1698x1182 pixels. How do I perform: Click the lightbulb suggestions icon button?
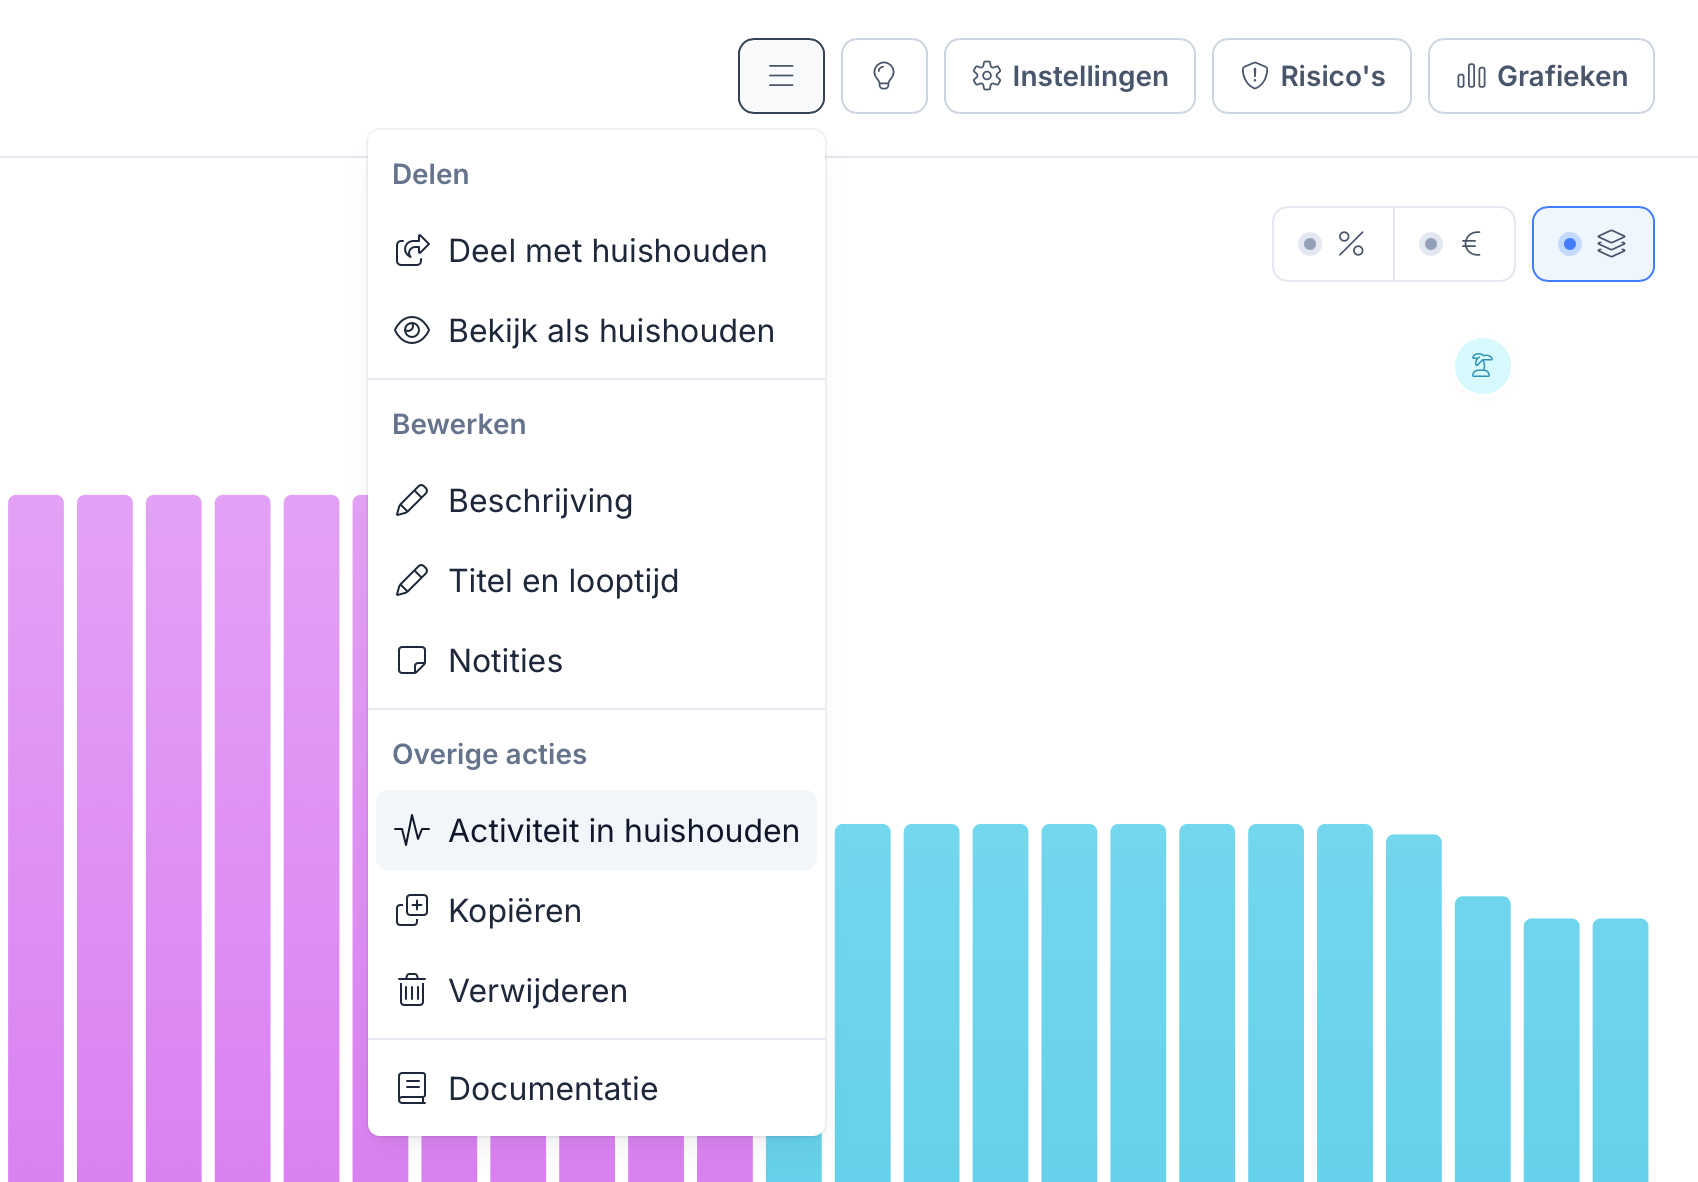(884, 76)
